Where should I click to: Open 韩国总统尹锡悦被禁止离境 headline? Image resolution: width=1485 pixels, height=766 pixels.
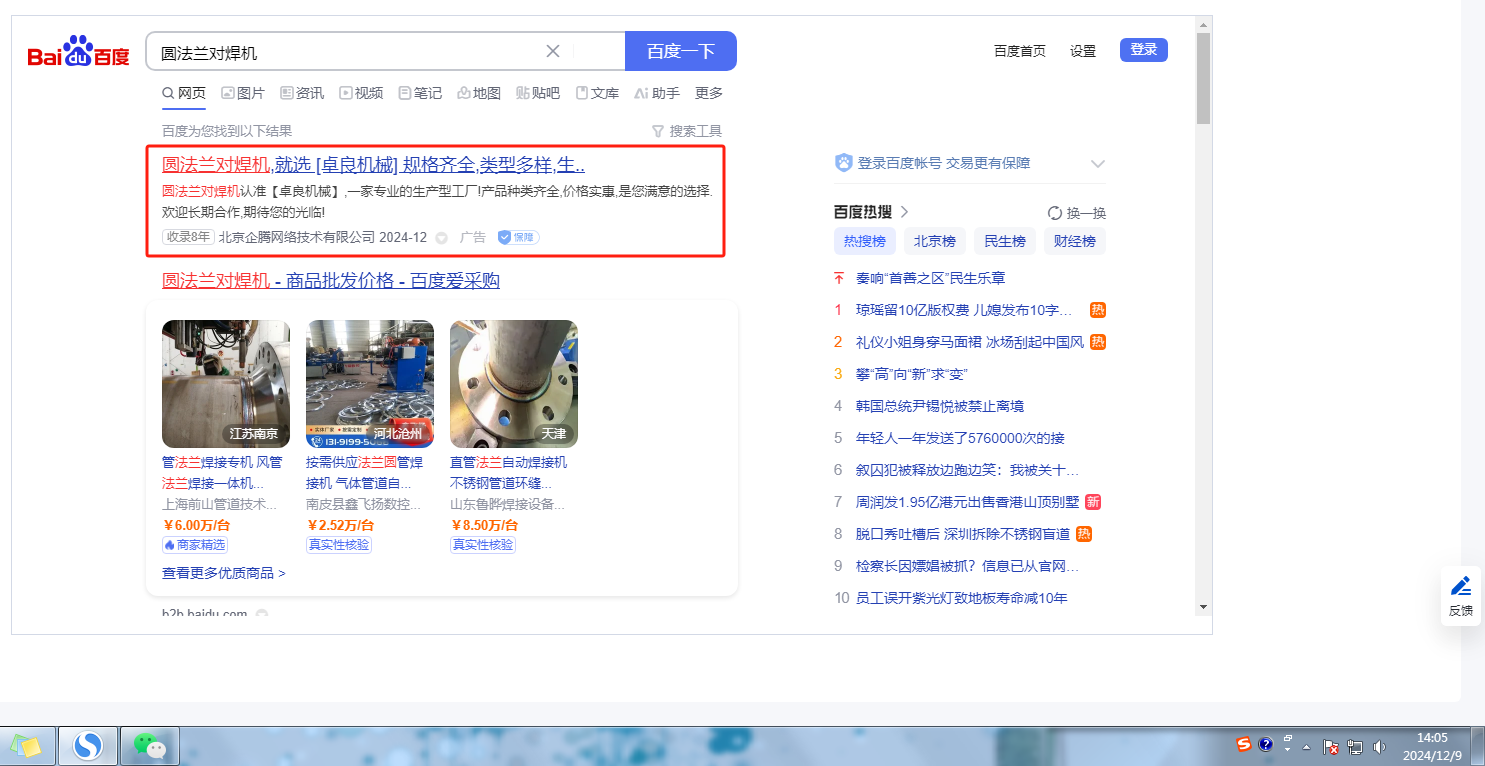point(940,406)
